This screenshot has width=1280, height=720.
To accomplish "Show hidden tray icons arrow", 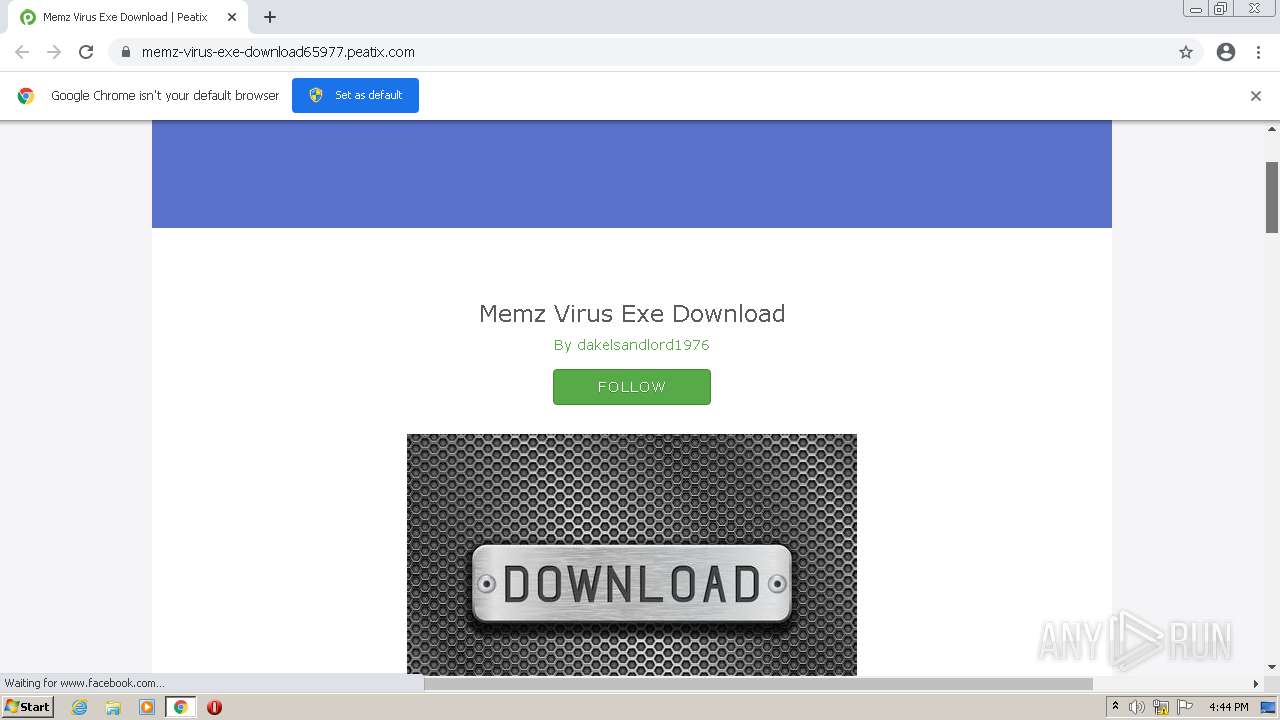I will 1116,707.
